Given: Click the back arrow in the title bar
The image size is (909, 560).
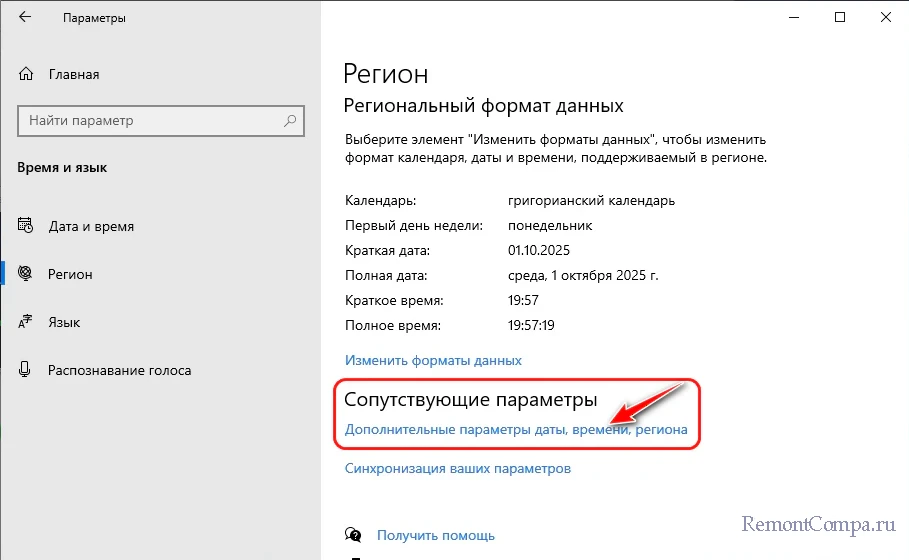Looking at the screenshot, I should click(25, 18).
